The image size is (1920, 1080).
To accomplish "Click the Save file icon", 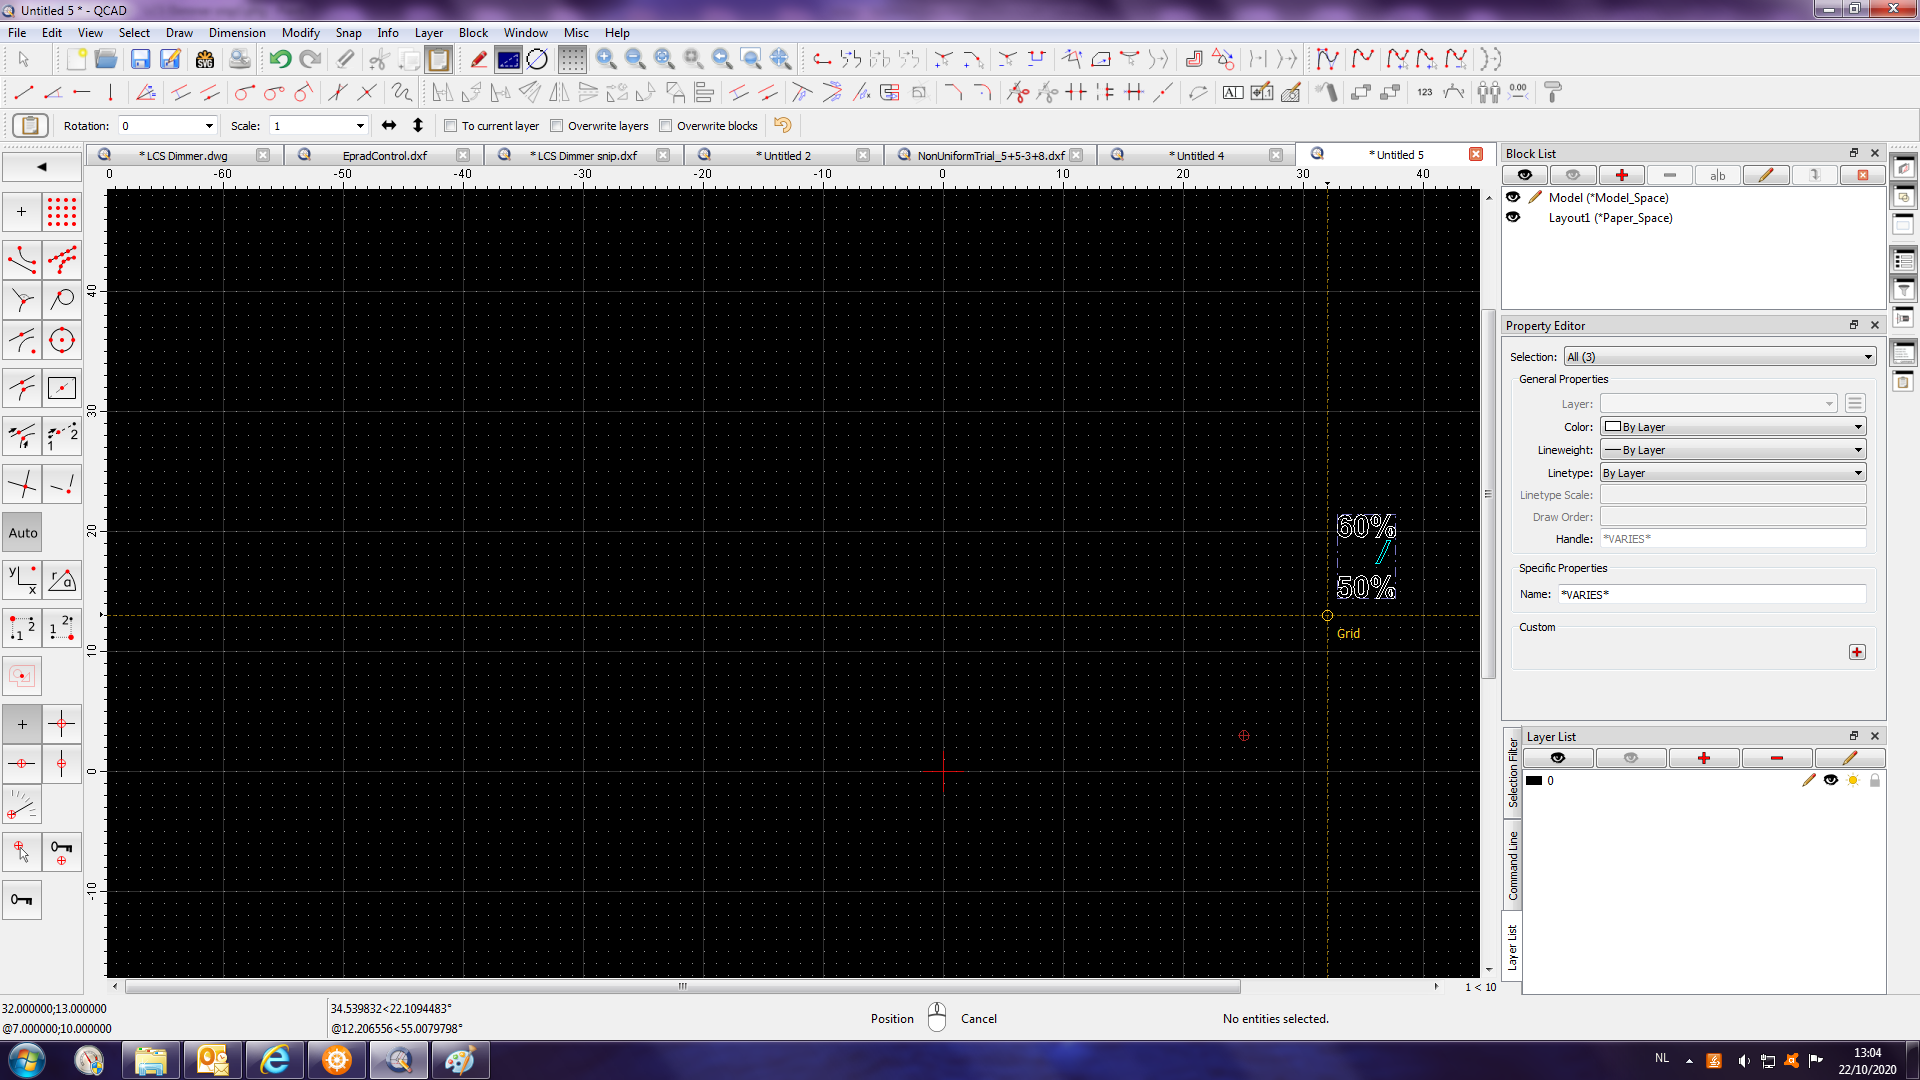I will click(x=140, y=59).
